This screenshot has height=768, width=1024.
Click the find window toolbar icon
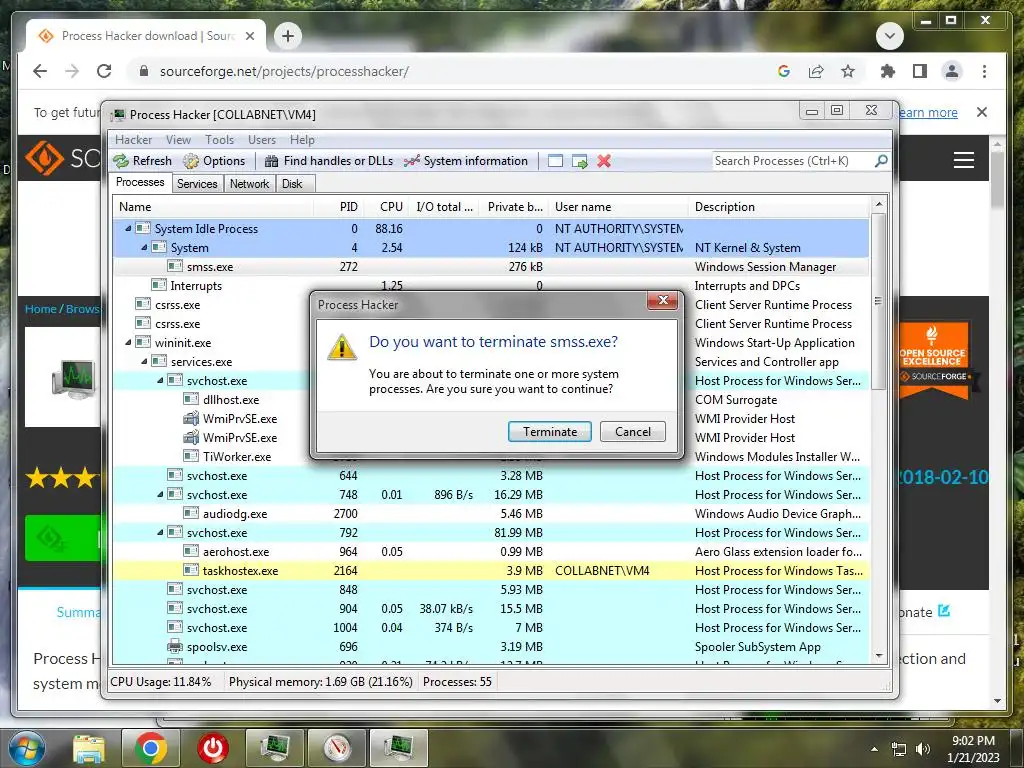tap(555, 161)
